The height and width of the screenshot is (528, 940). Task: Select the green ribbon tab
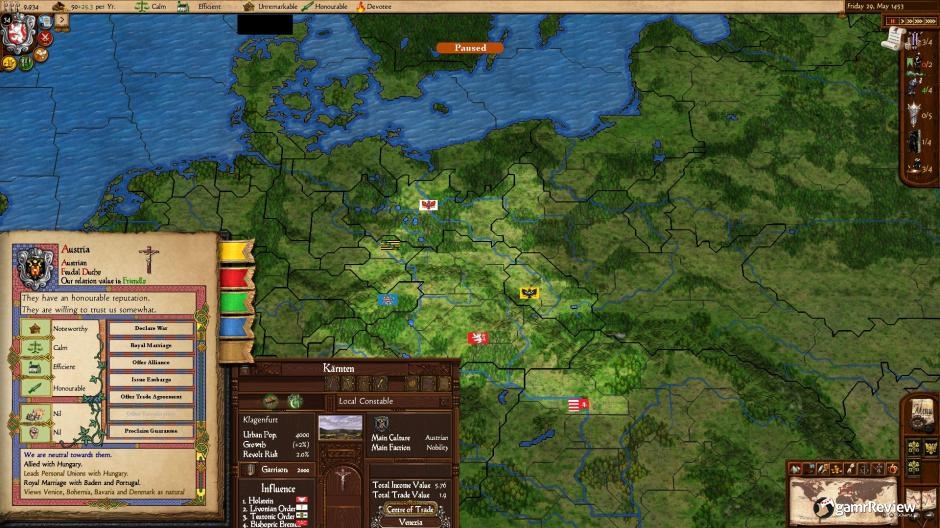point(236,302)
